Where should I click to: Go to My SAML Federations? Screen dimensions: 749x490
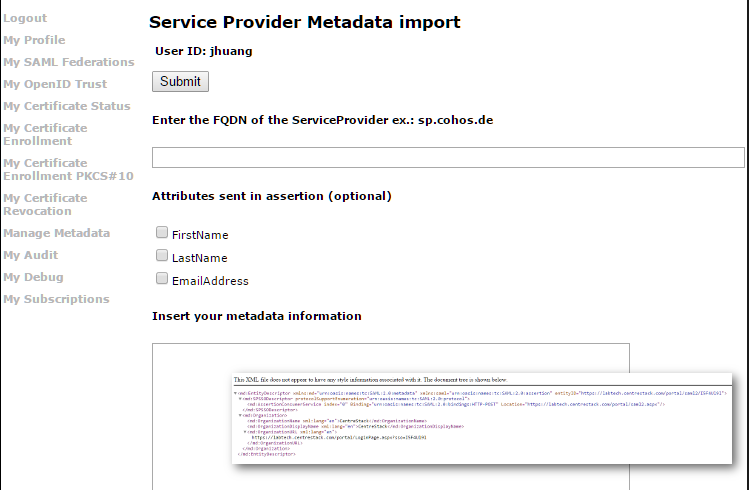click(69, 62)
